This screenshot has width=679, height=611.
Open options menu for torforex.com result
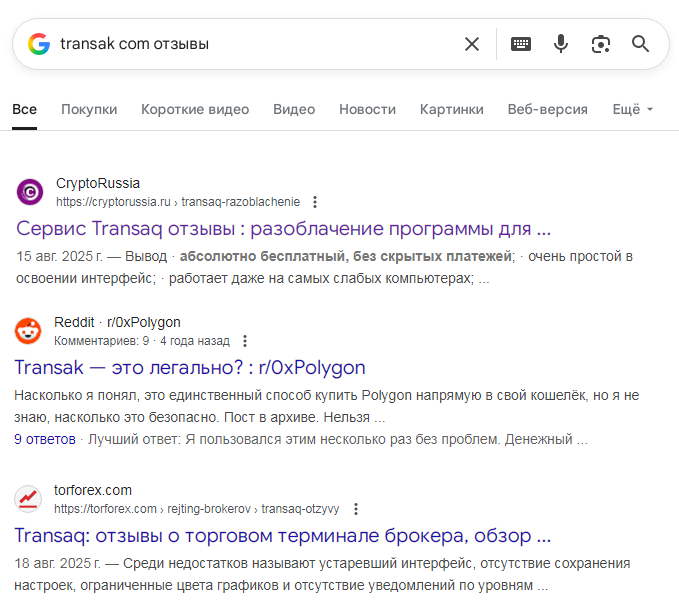coord(356,509)
